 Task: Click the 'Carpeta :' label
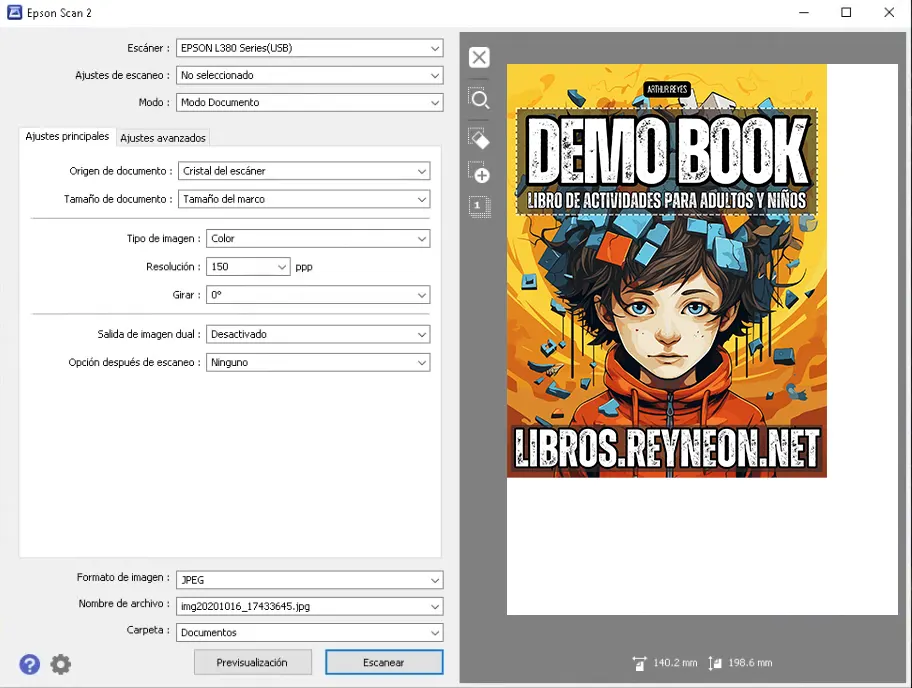click(148, 630)
